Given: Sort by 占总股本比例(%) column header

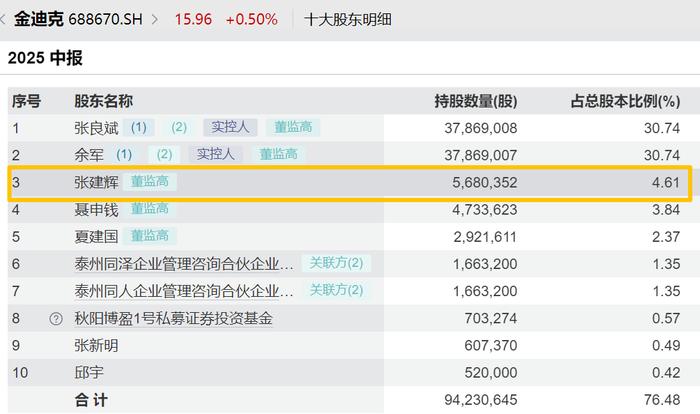Looking at the screenshot, I should tap(625, 101).
